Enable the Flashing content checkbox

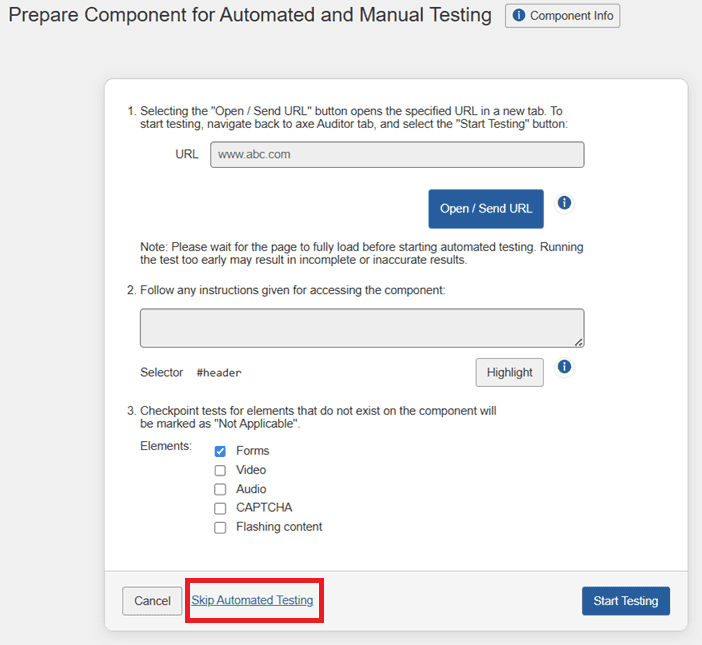pyautogui.click(x=220, y=527)
